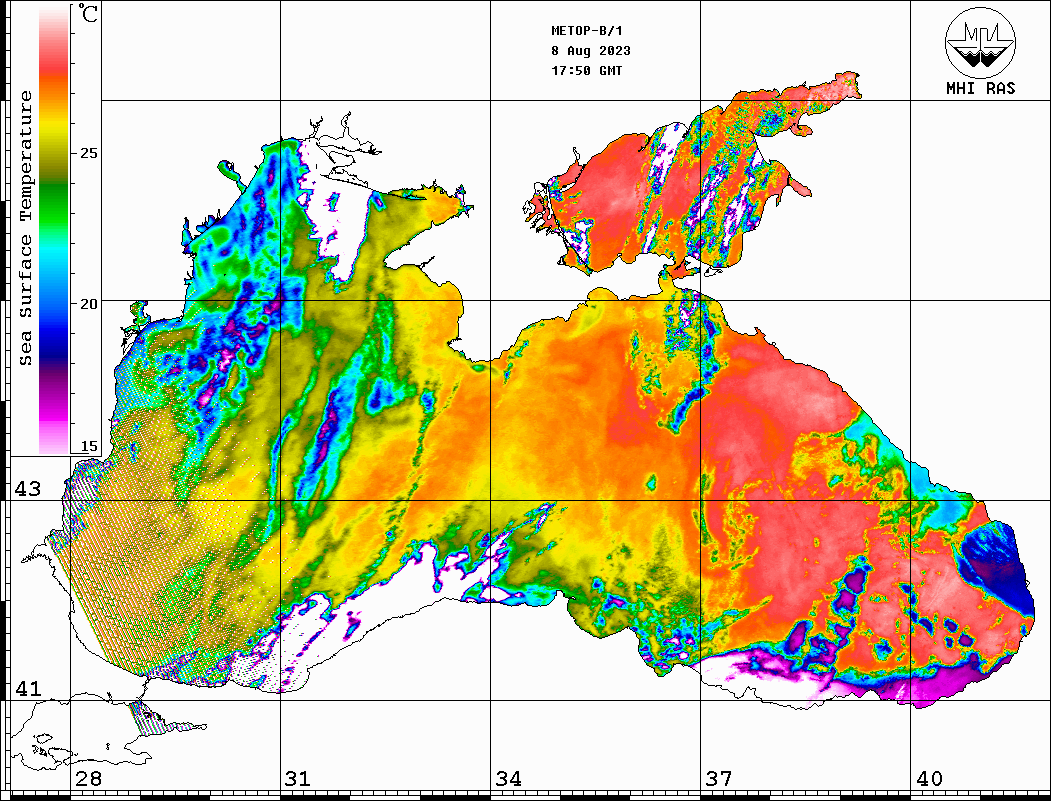
Task: Click the '8 Aug 2023' date text
Action: pyautogui.click(x=591, y=51)
